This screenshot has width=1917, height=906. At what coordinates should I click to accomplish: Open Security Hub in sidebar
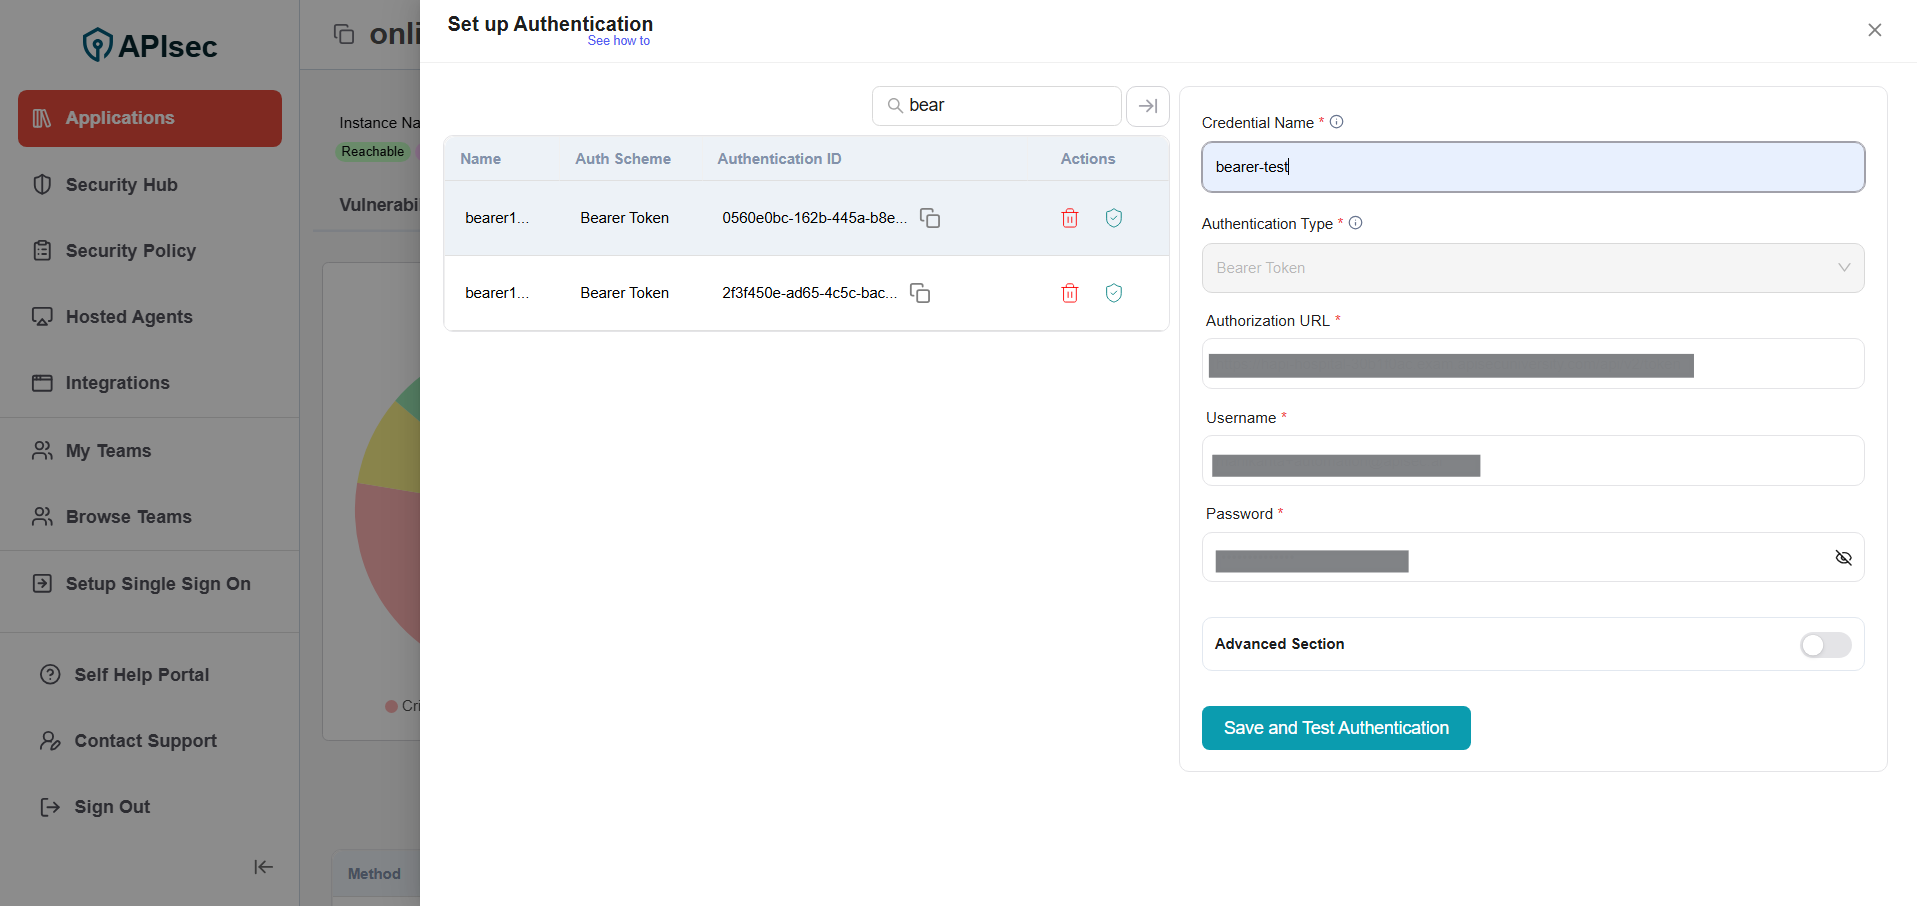pyautogui.click(x=121, y=185)
